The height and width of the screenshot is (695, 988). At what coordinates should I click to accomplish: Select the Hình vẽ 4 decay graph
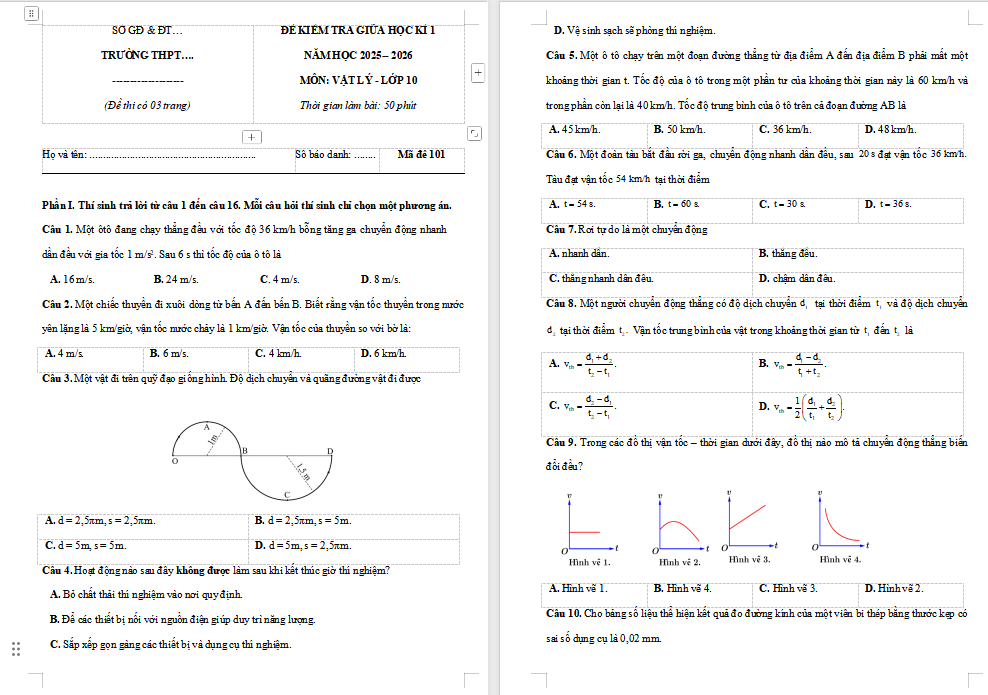coord(842,523)
